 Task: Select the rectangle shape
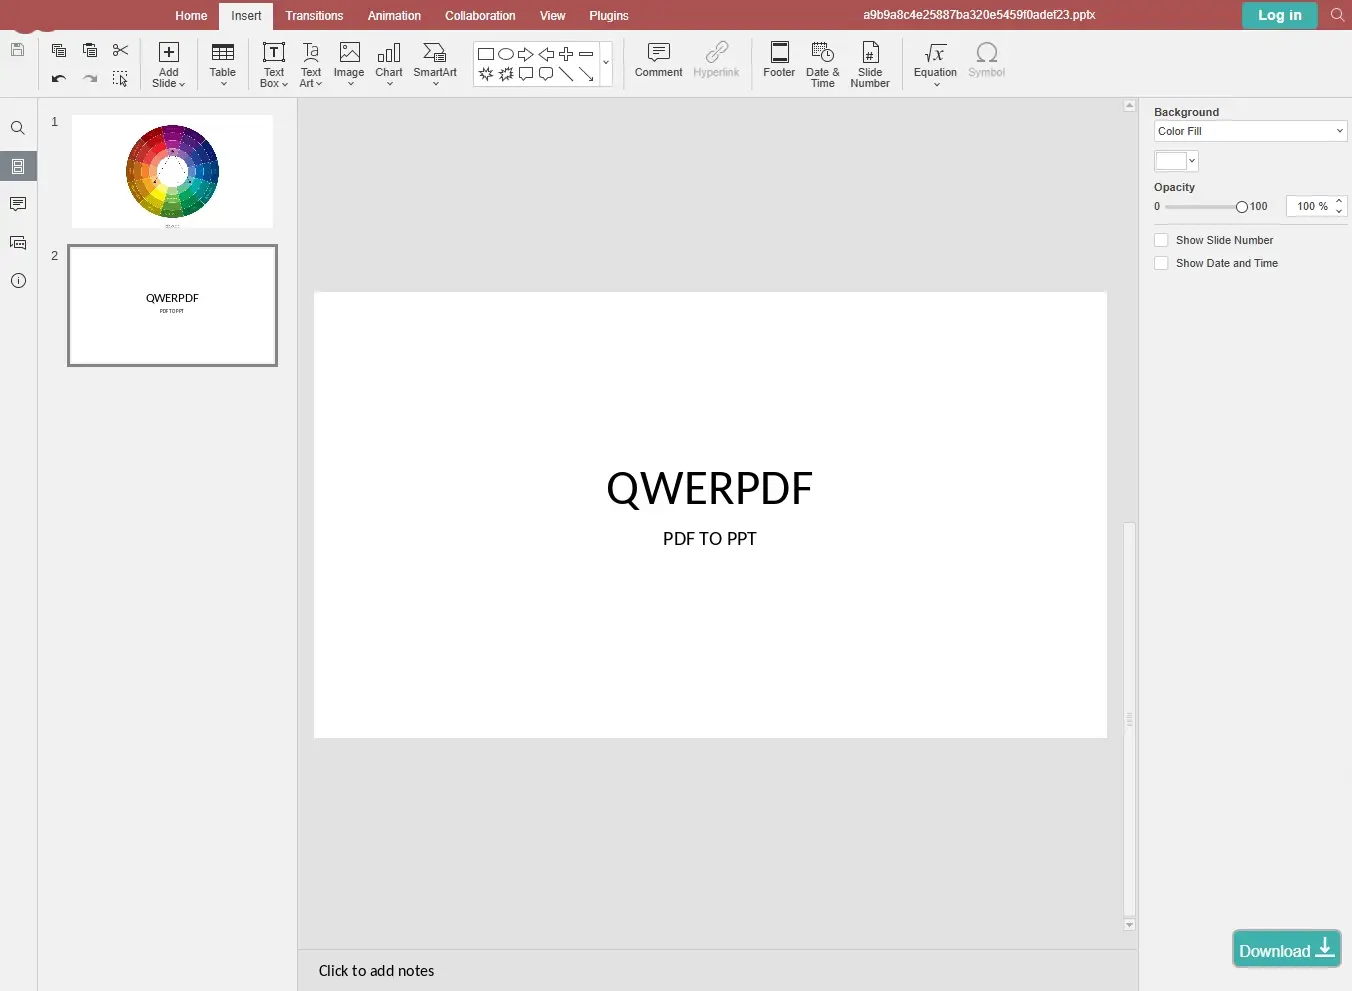(486, 54)
